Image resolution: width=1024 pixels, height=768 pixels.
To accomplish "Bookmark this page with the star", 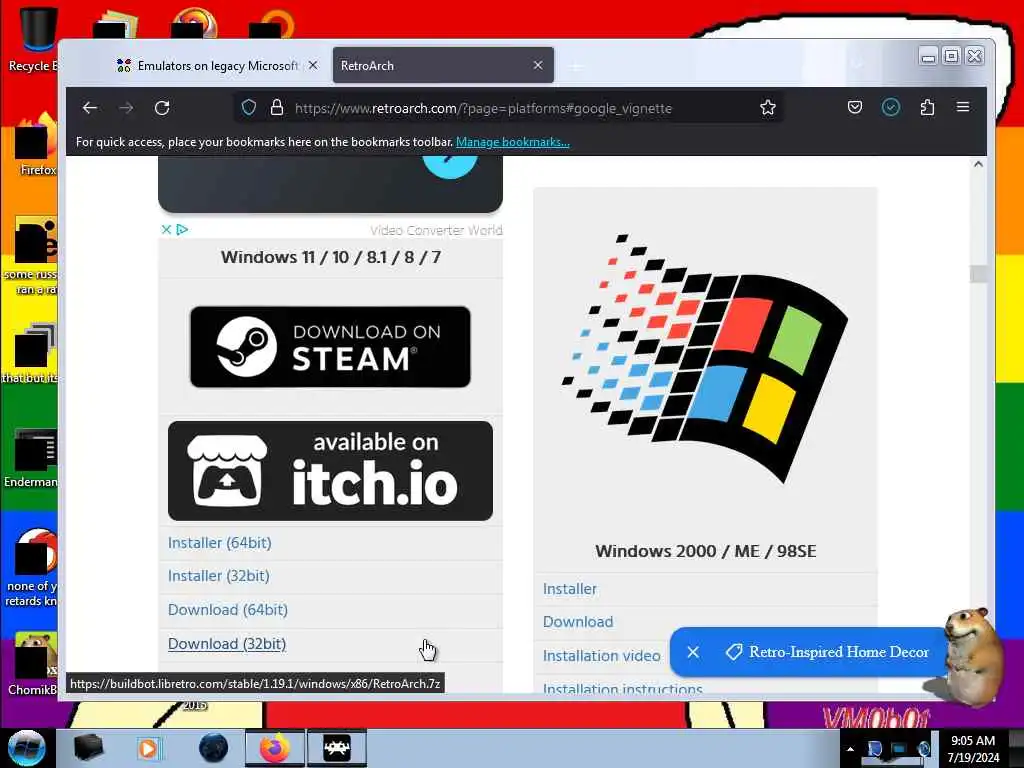I will tap(767, 108).
